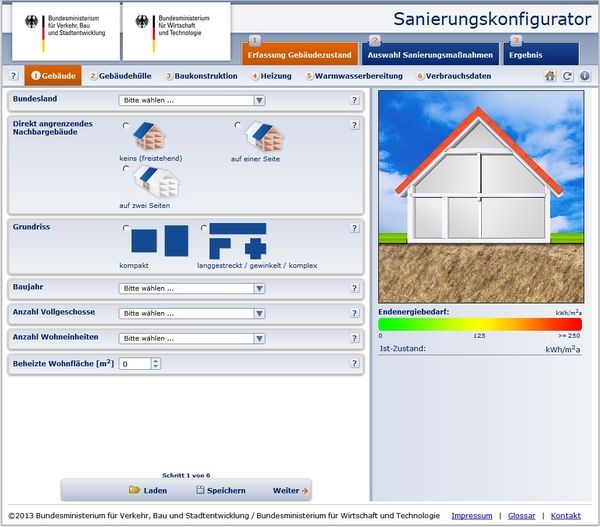Click the question mark left of Gebäude tab

12,76
